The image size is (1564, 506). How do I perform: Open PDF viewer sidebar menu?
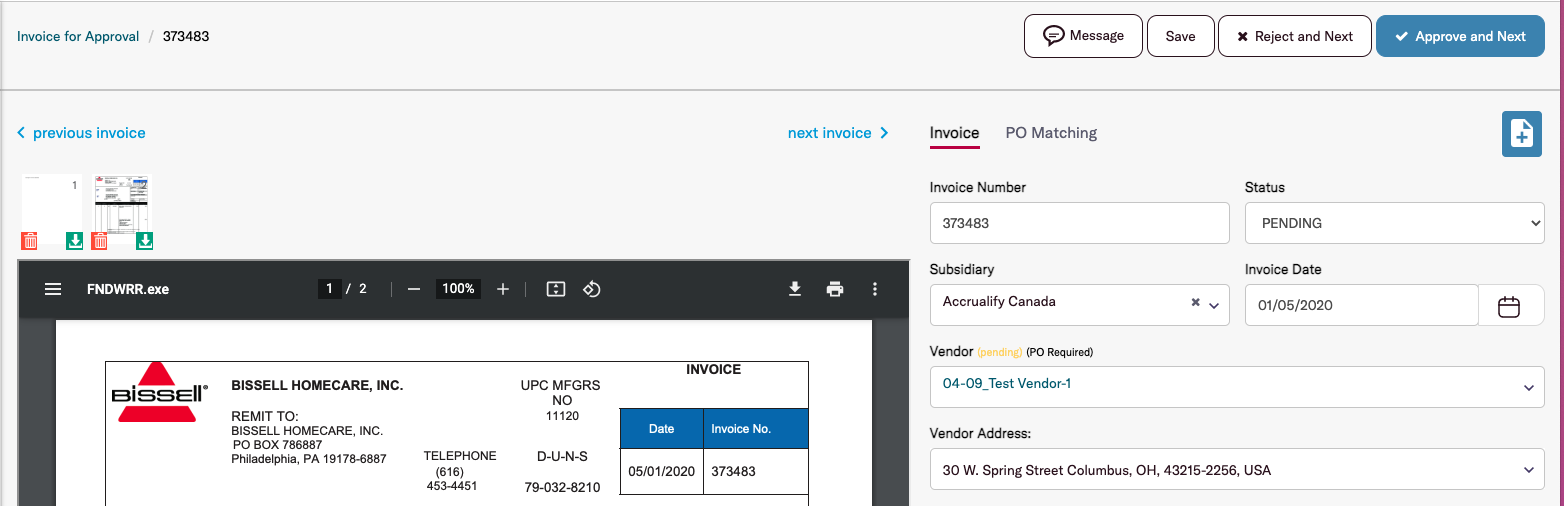[x=53, y=289]
